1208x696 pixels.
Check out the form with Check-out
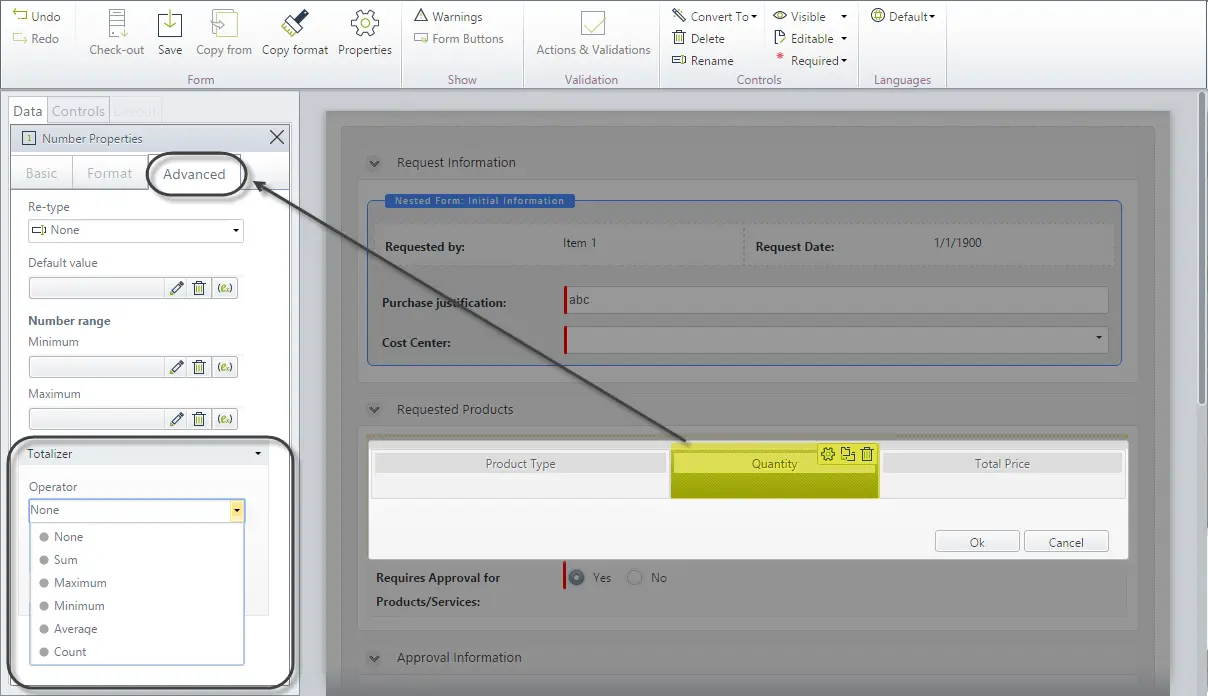(x=117, y=33)
